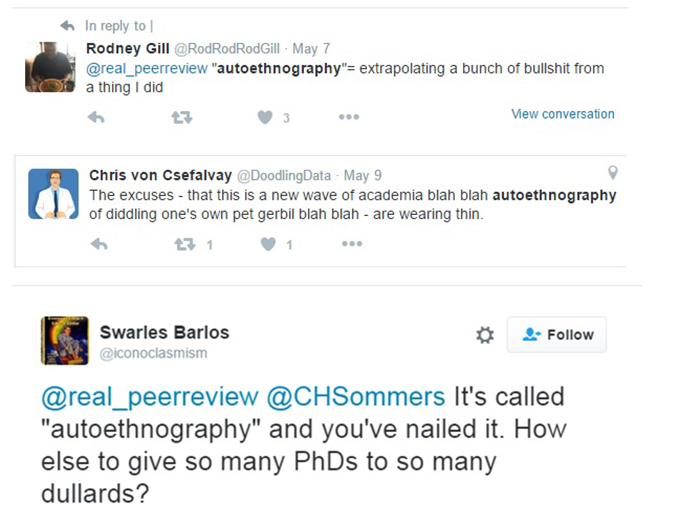The width and height of the screenshot is (680, 524).
Task: Like Rodney Gill's tweet
Action: (x=265, y=117)
